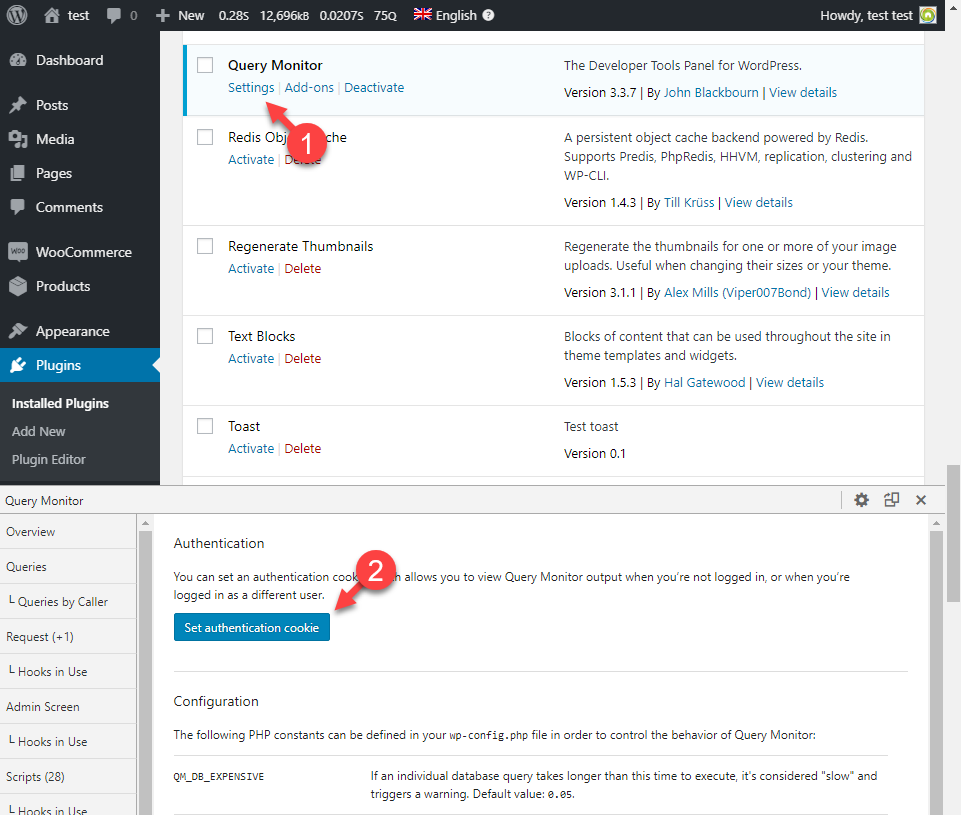Viewport: 961px width, 815px height.
Task: Click the Appearance paintbrush icon
Action: (x=18, y=331)
